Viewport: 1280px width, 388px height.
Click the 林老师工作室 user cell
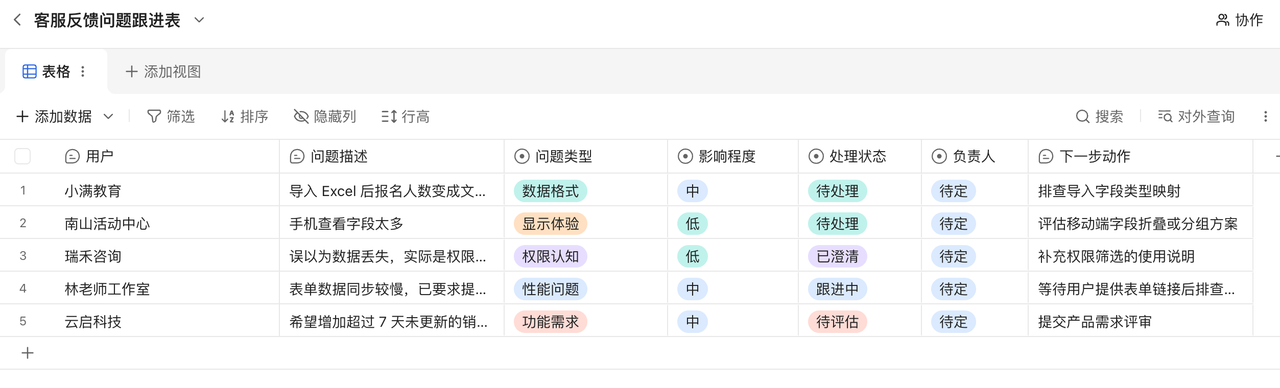tap(167, 289)
